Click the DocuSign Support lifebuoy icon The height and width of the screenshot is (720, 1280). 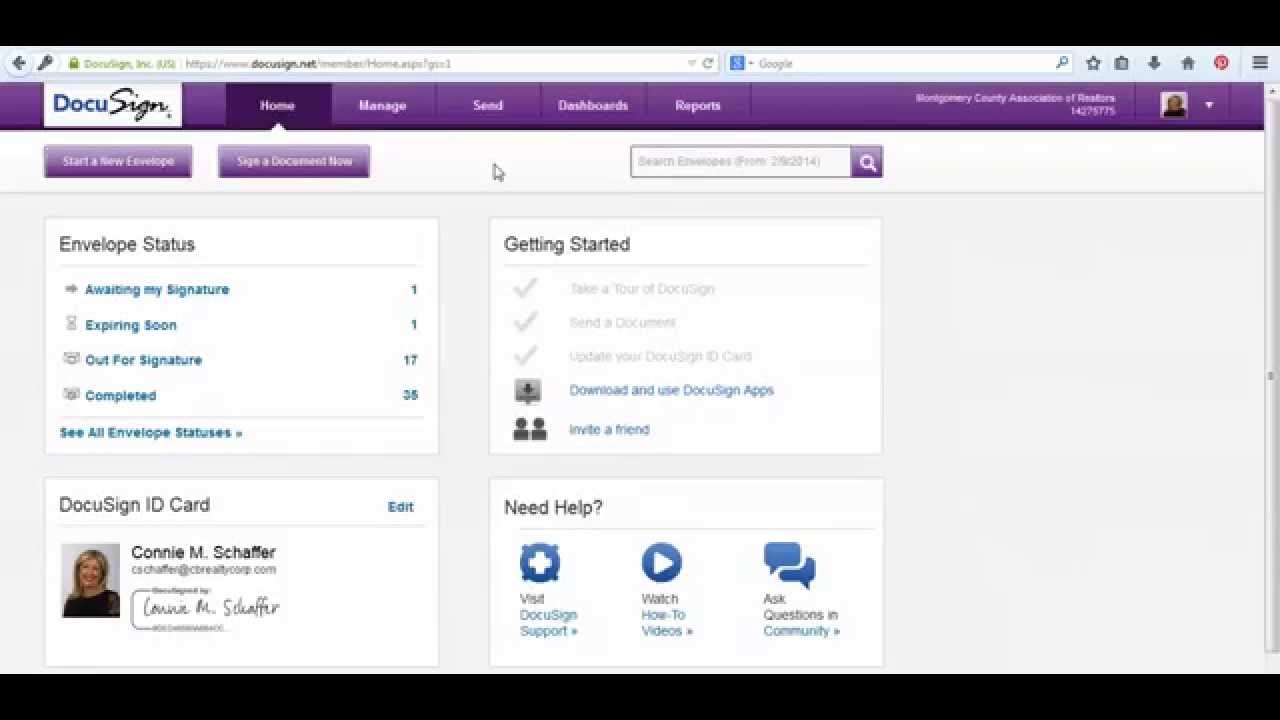click(540, 563)
